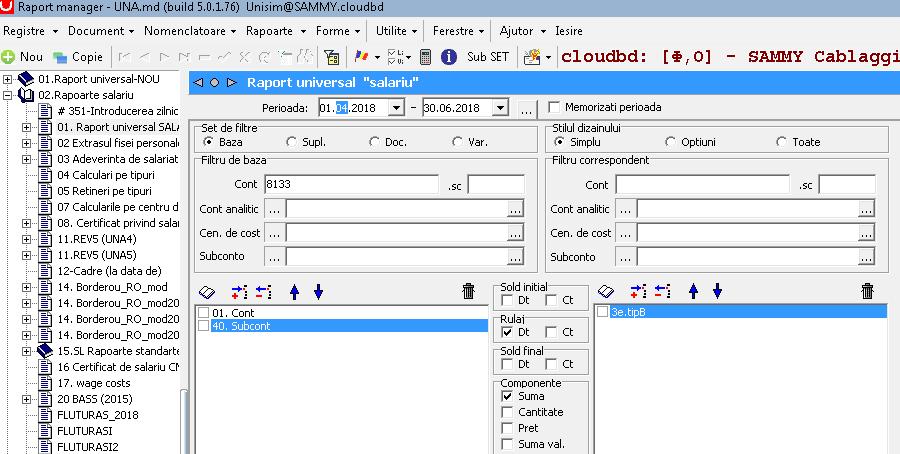Screen dimensions: 900x454
Task: Uncheck the Suma component checkbox
Action: pos(507,396)
